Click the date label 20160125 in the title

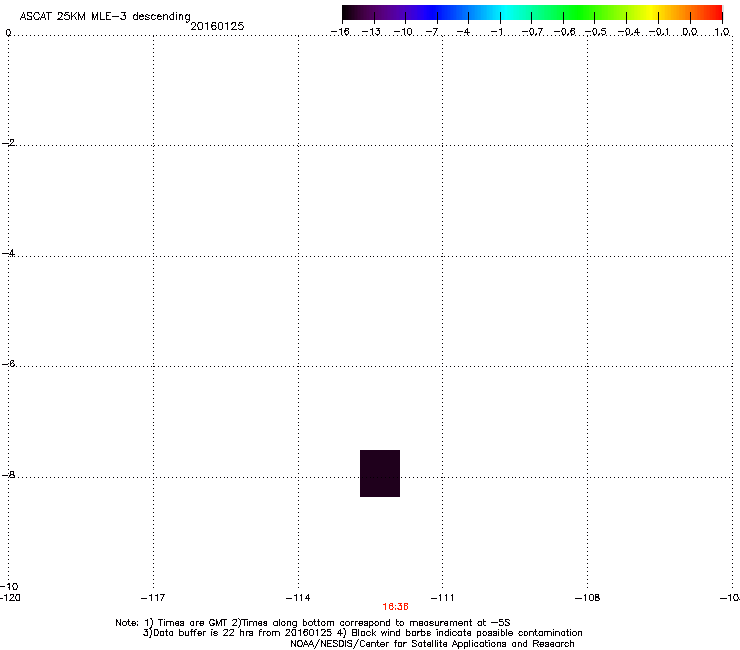217,26
